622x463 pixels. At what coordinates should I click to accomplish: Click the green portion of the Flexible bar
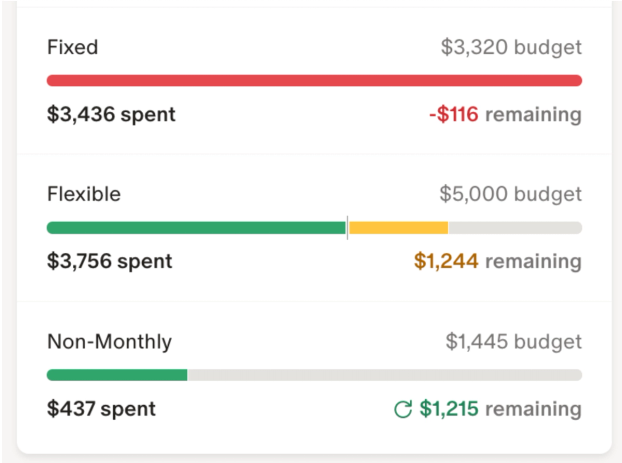click(195, 228)
